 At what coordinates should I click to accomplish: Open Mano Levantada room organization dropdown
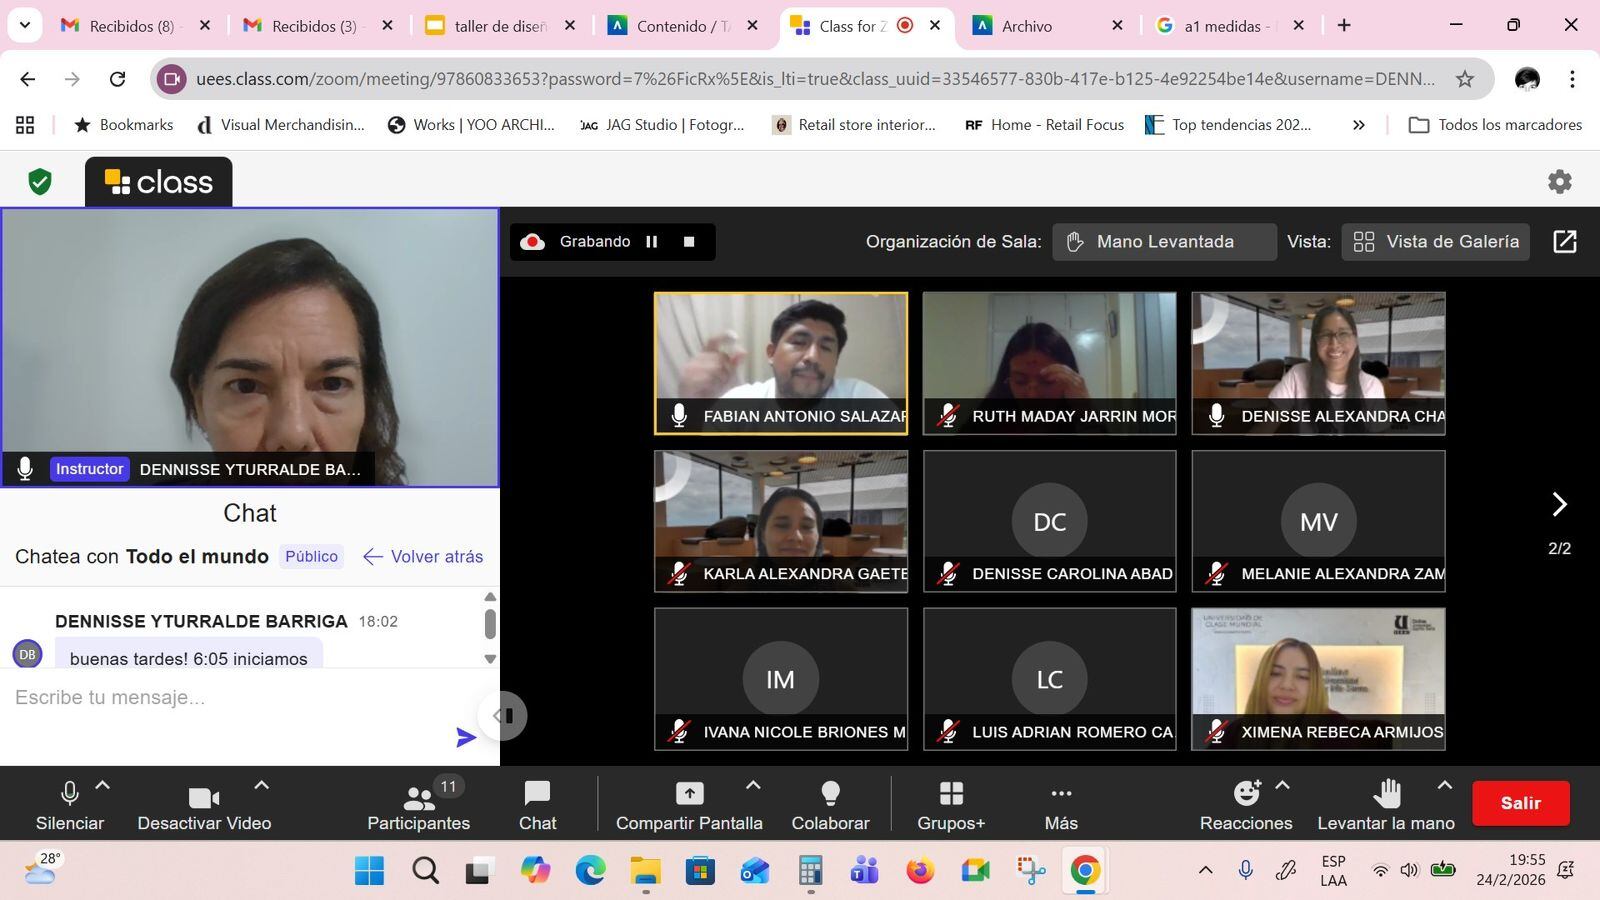pos(1164,242)
